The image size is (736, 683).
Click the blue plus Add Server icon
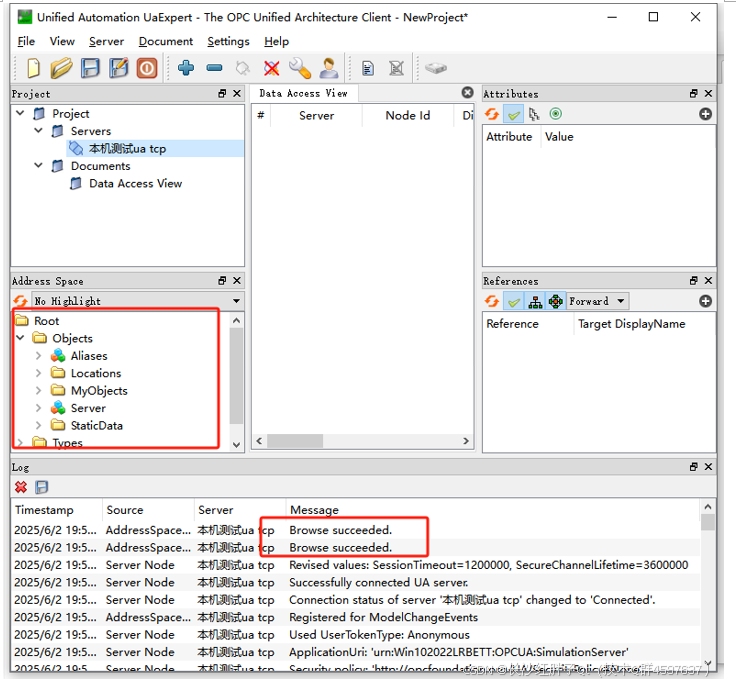click(186, 68)
